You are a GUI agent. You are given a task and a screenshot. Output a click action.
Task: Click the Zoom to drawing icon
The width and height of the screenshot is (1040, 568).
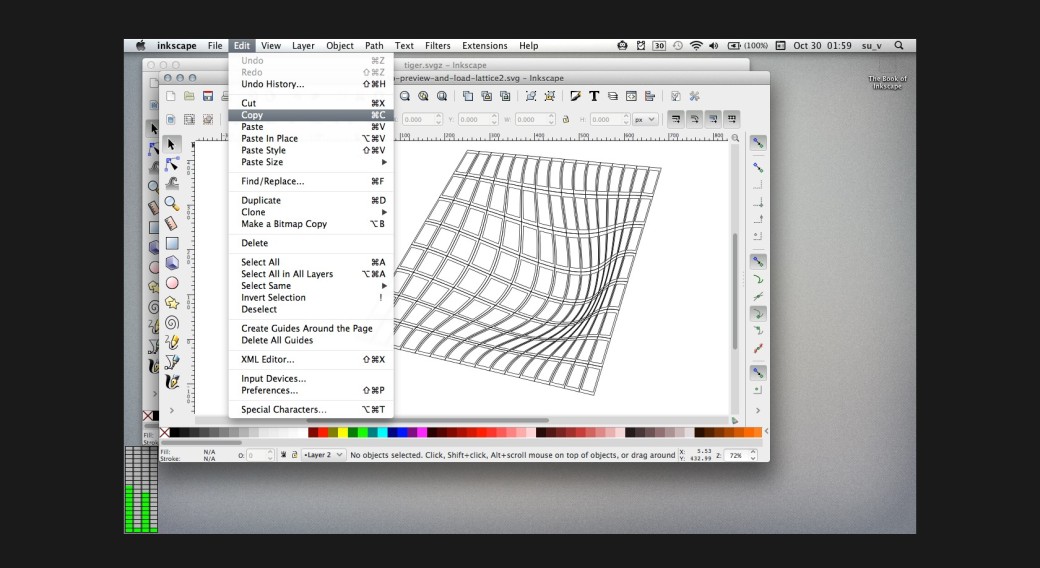423,96
